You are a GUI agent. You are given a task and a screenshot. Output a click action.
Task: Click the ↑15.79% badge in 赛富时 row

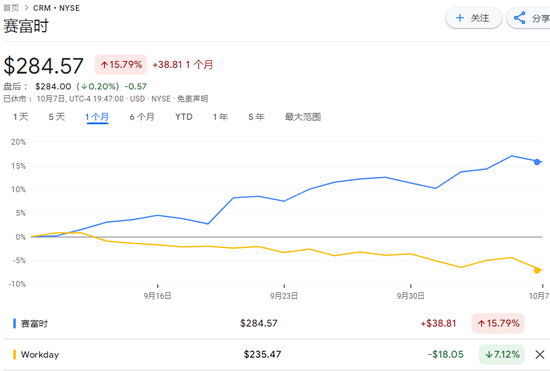(x=498, y=323)
